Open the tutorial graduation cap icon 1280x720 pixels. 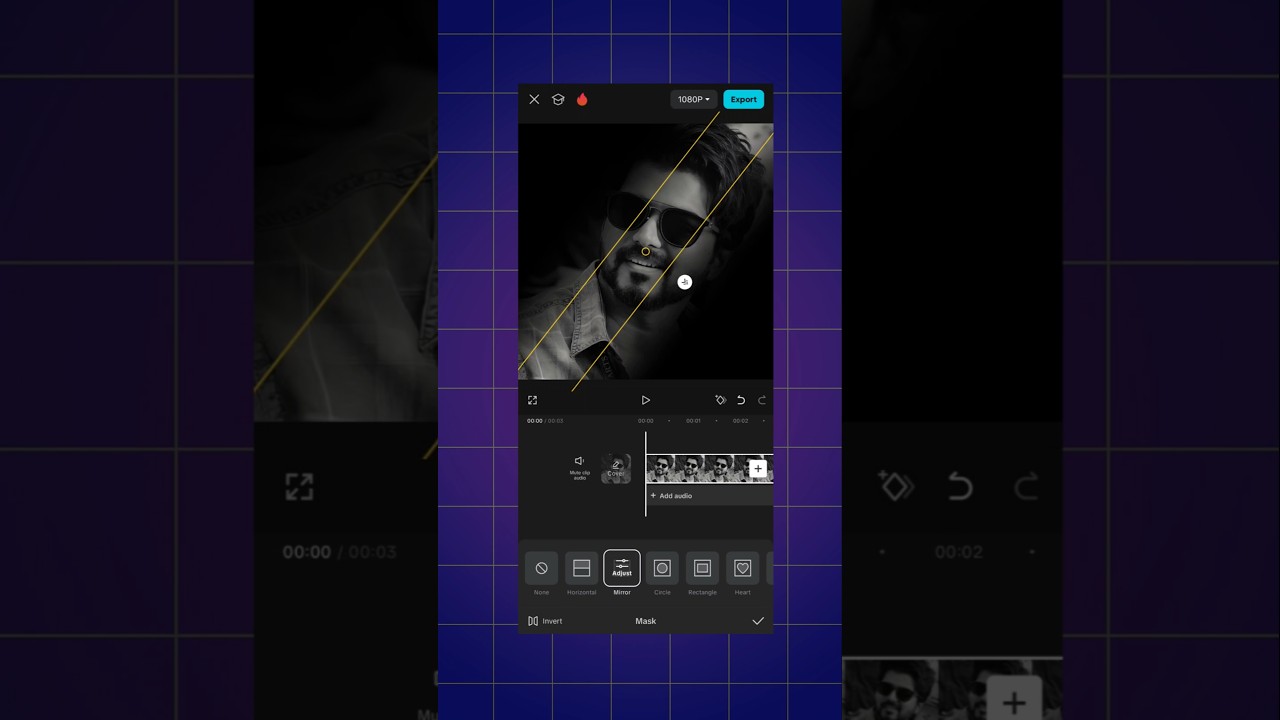point(558,99)
